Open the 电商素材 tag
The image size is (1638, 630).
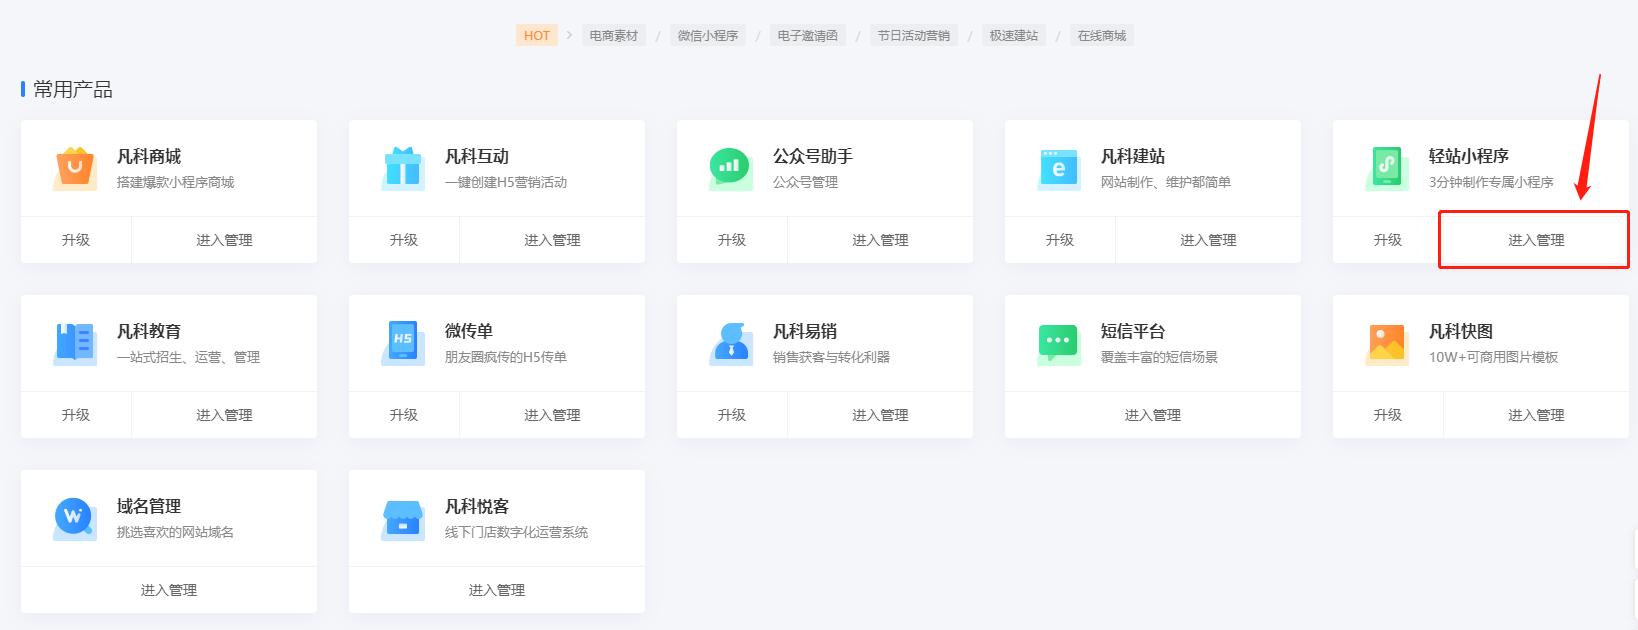point(613,35)
